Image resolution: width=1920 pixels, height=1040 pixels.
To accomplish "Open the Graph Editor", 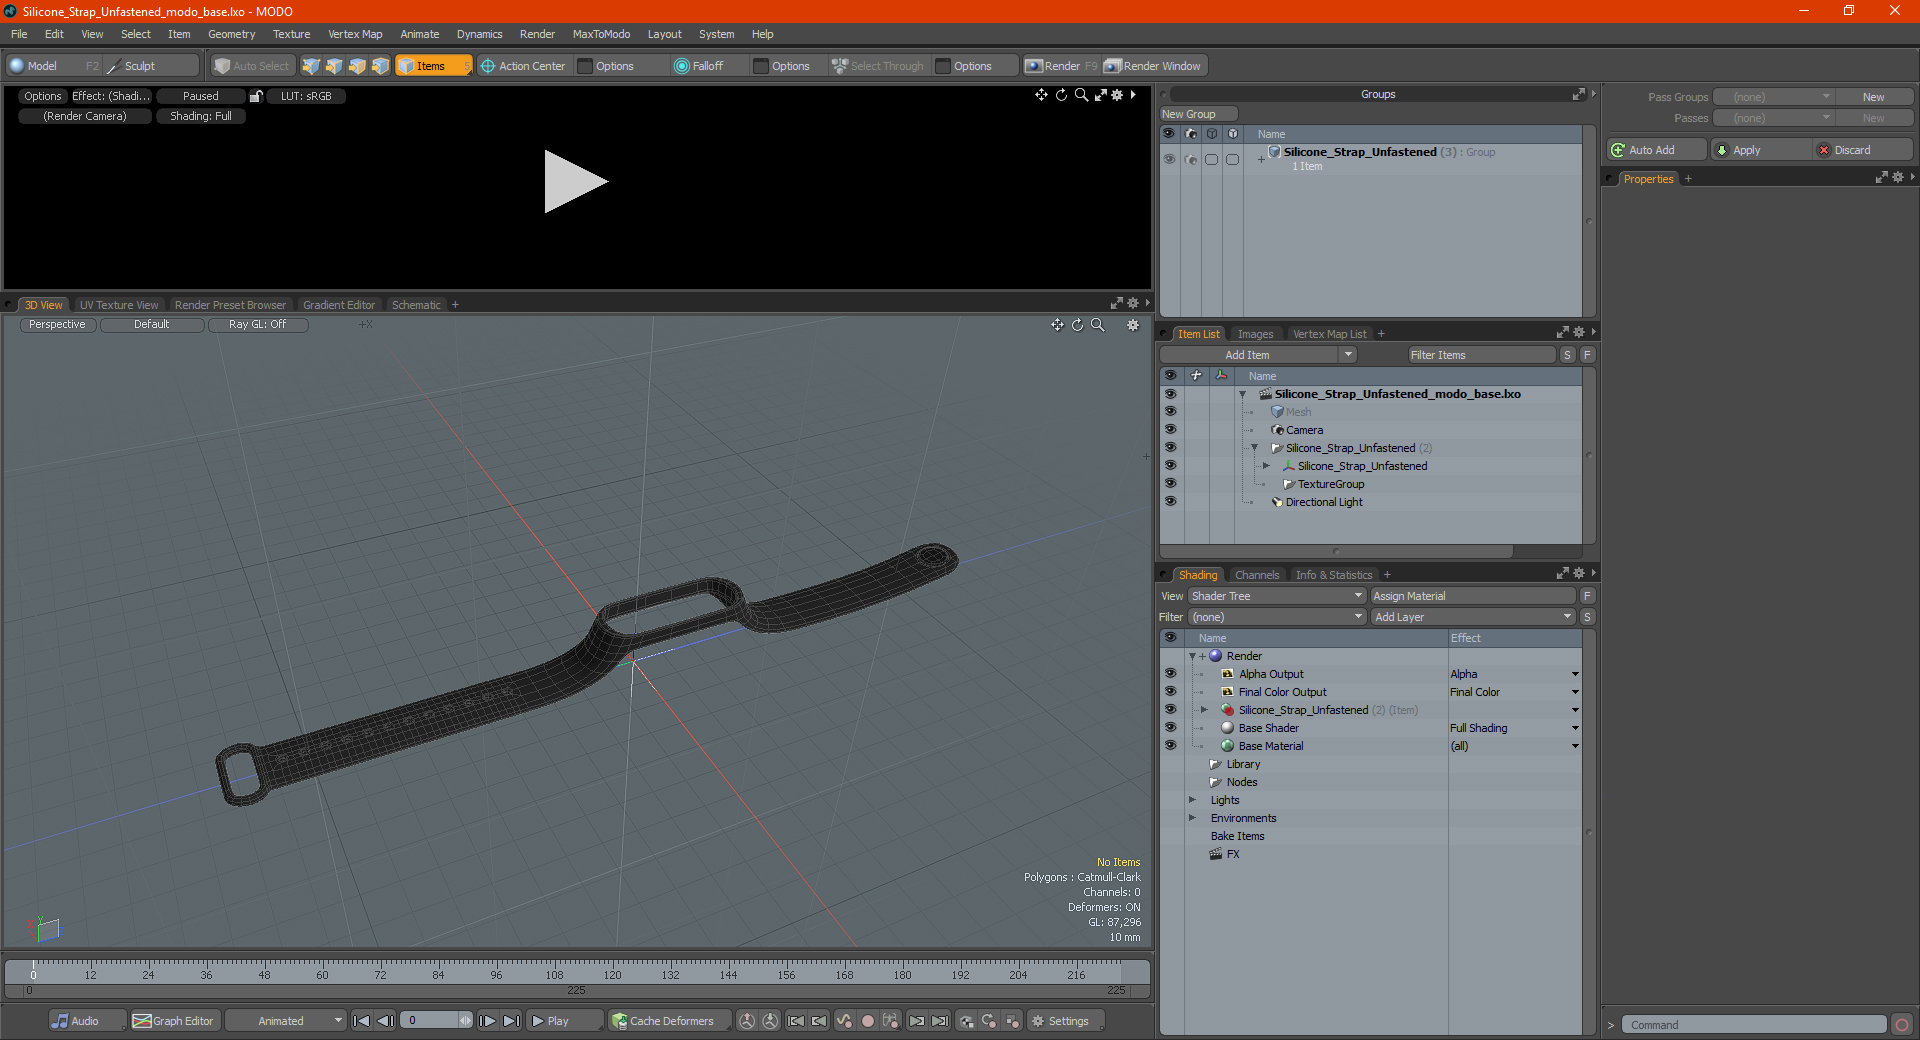I will pos(174,1021).
